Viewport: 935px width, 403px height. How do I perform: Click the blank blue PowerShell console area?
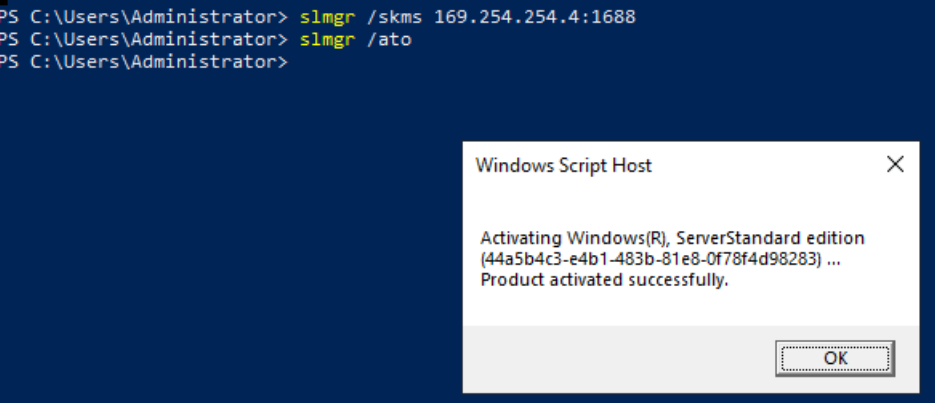(x=227, y=238)
